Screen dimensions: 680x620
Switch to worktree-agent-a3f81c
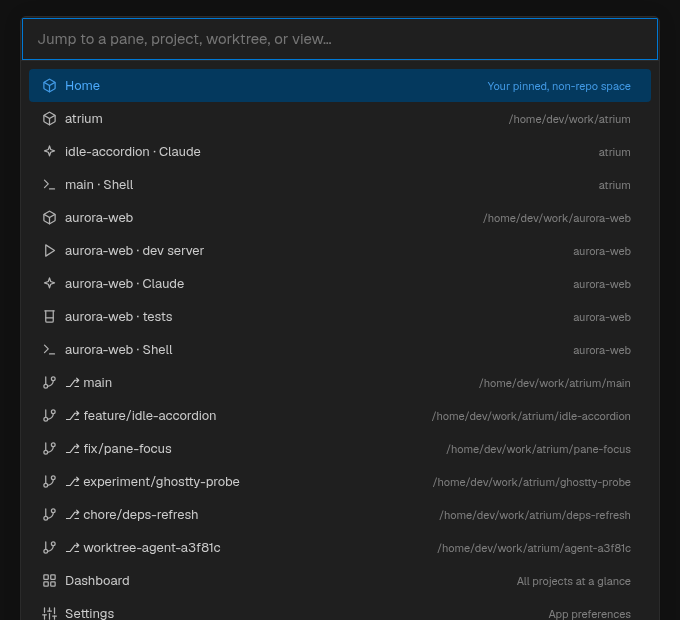340,547
